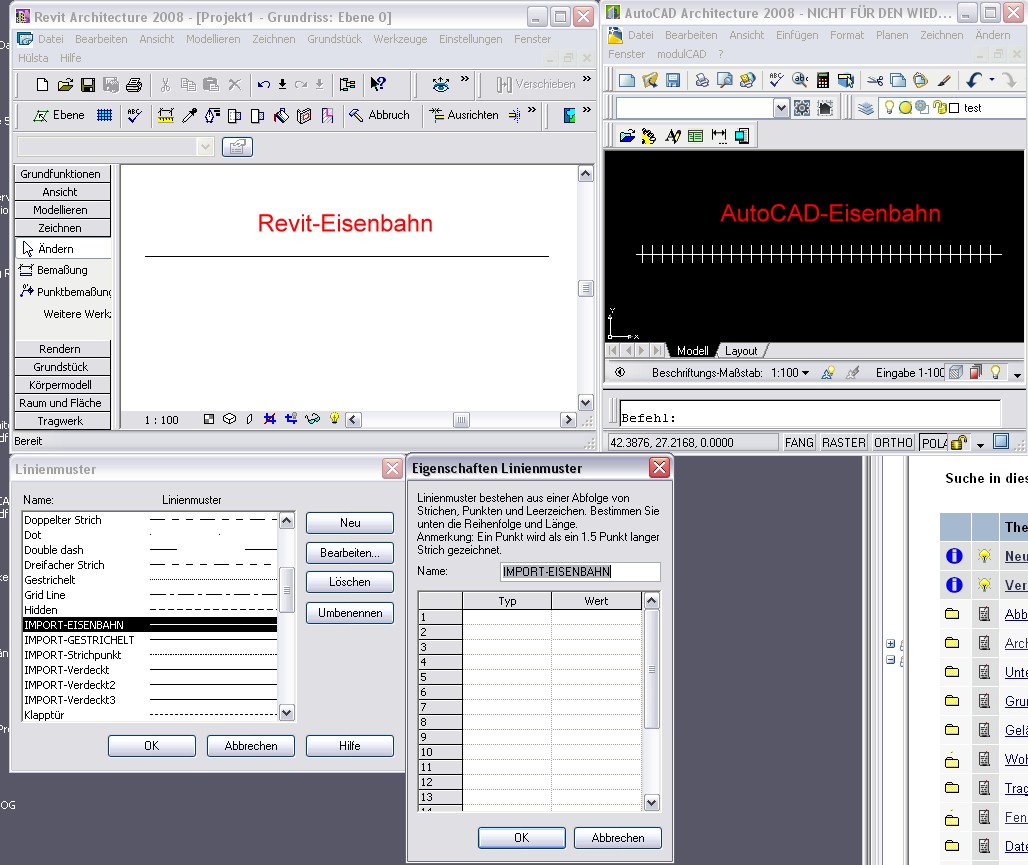Toggle the freeze sun icon for layer test
1028x865 pixels.
coord(905,108)
